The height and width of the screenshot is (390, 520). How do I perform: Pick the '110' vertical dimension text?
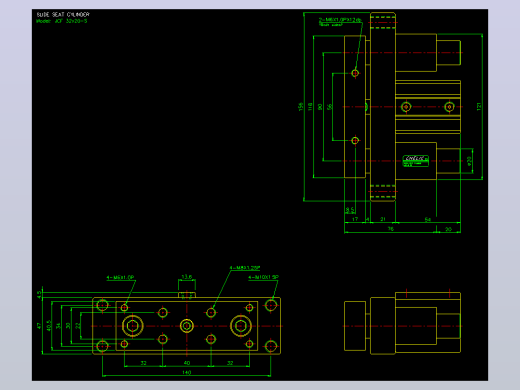[310, 107]
